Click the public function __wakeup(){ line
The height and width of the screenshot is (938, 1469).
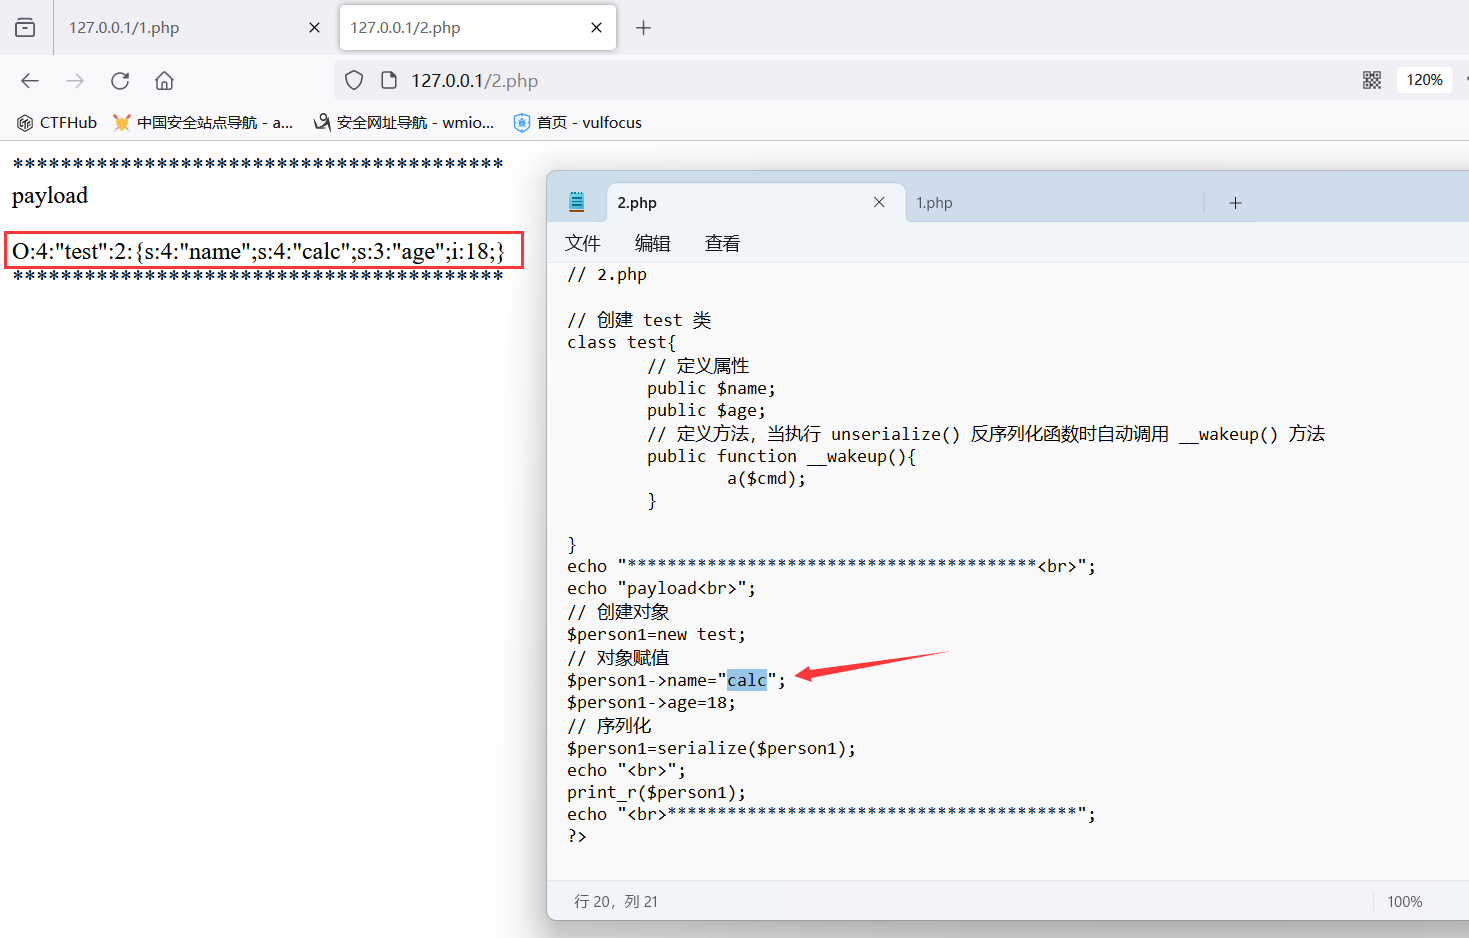(x=782, y=456)
